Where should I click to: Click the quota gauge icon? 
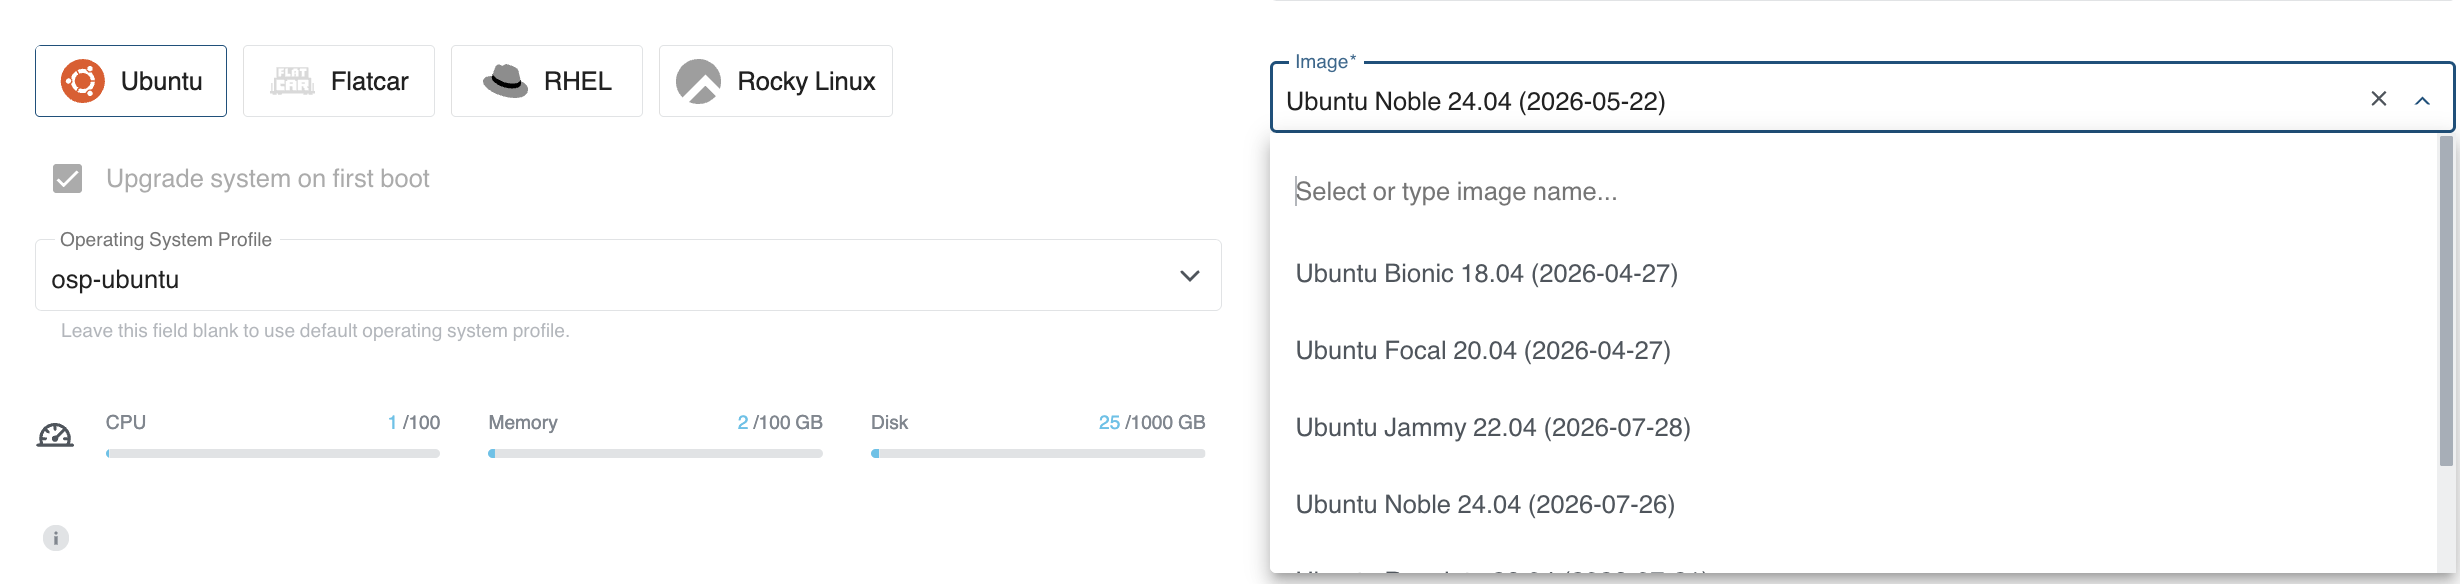55,435
